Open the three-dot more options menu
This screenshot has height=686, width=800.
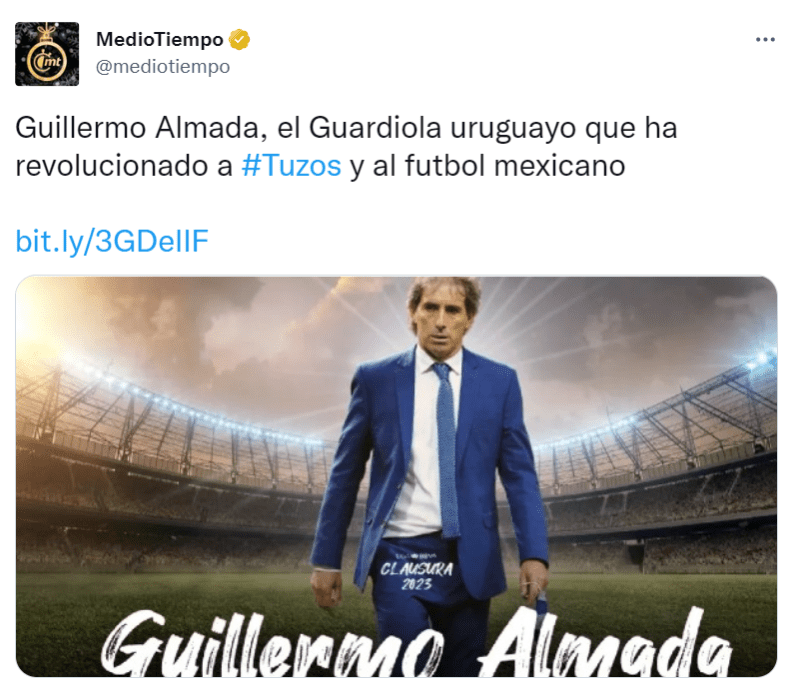765,39
